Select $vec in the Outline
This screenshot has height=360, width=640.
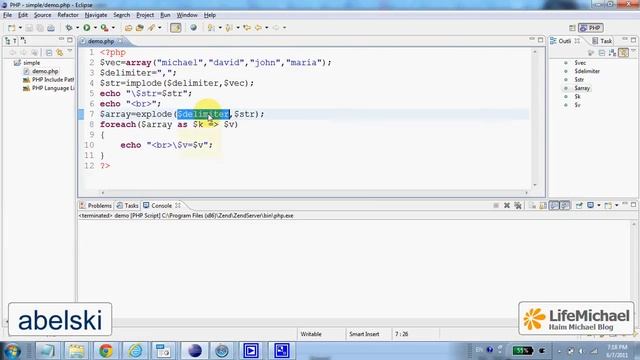point(580,63)
